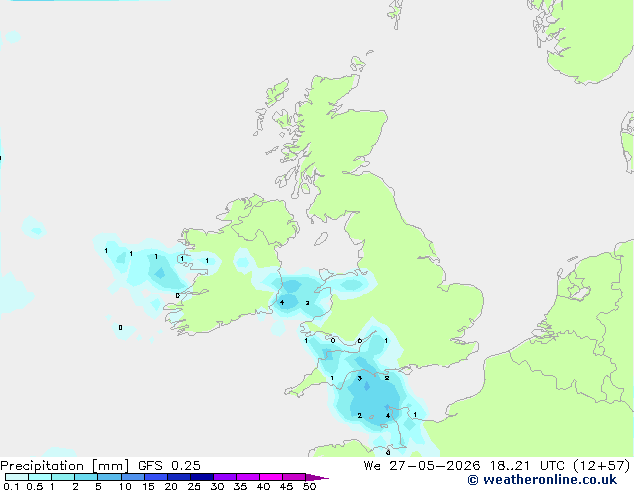Click the '10' legend scale label
The height and width of the screenshot is (490, 634).
pos(125,486)
